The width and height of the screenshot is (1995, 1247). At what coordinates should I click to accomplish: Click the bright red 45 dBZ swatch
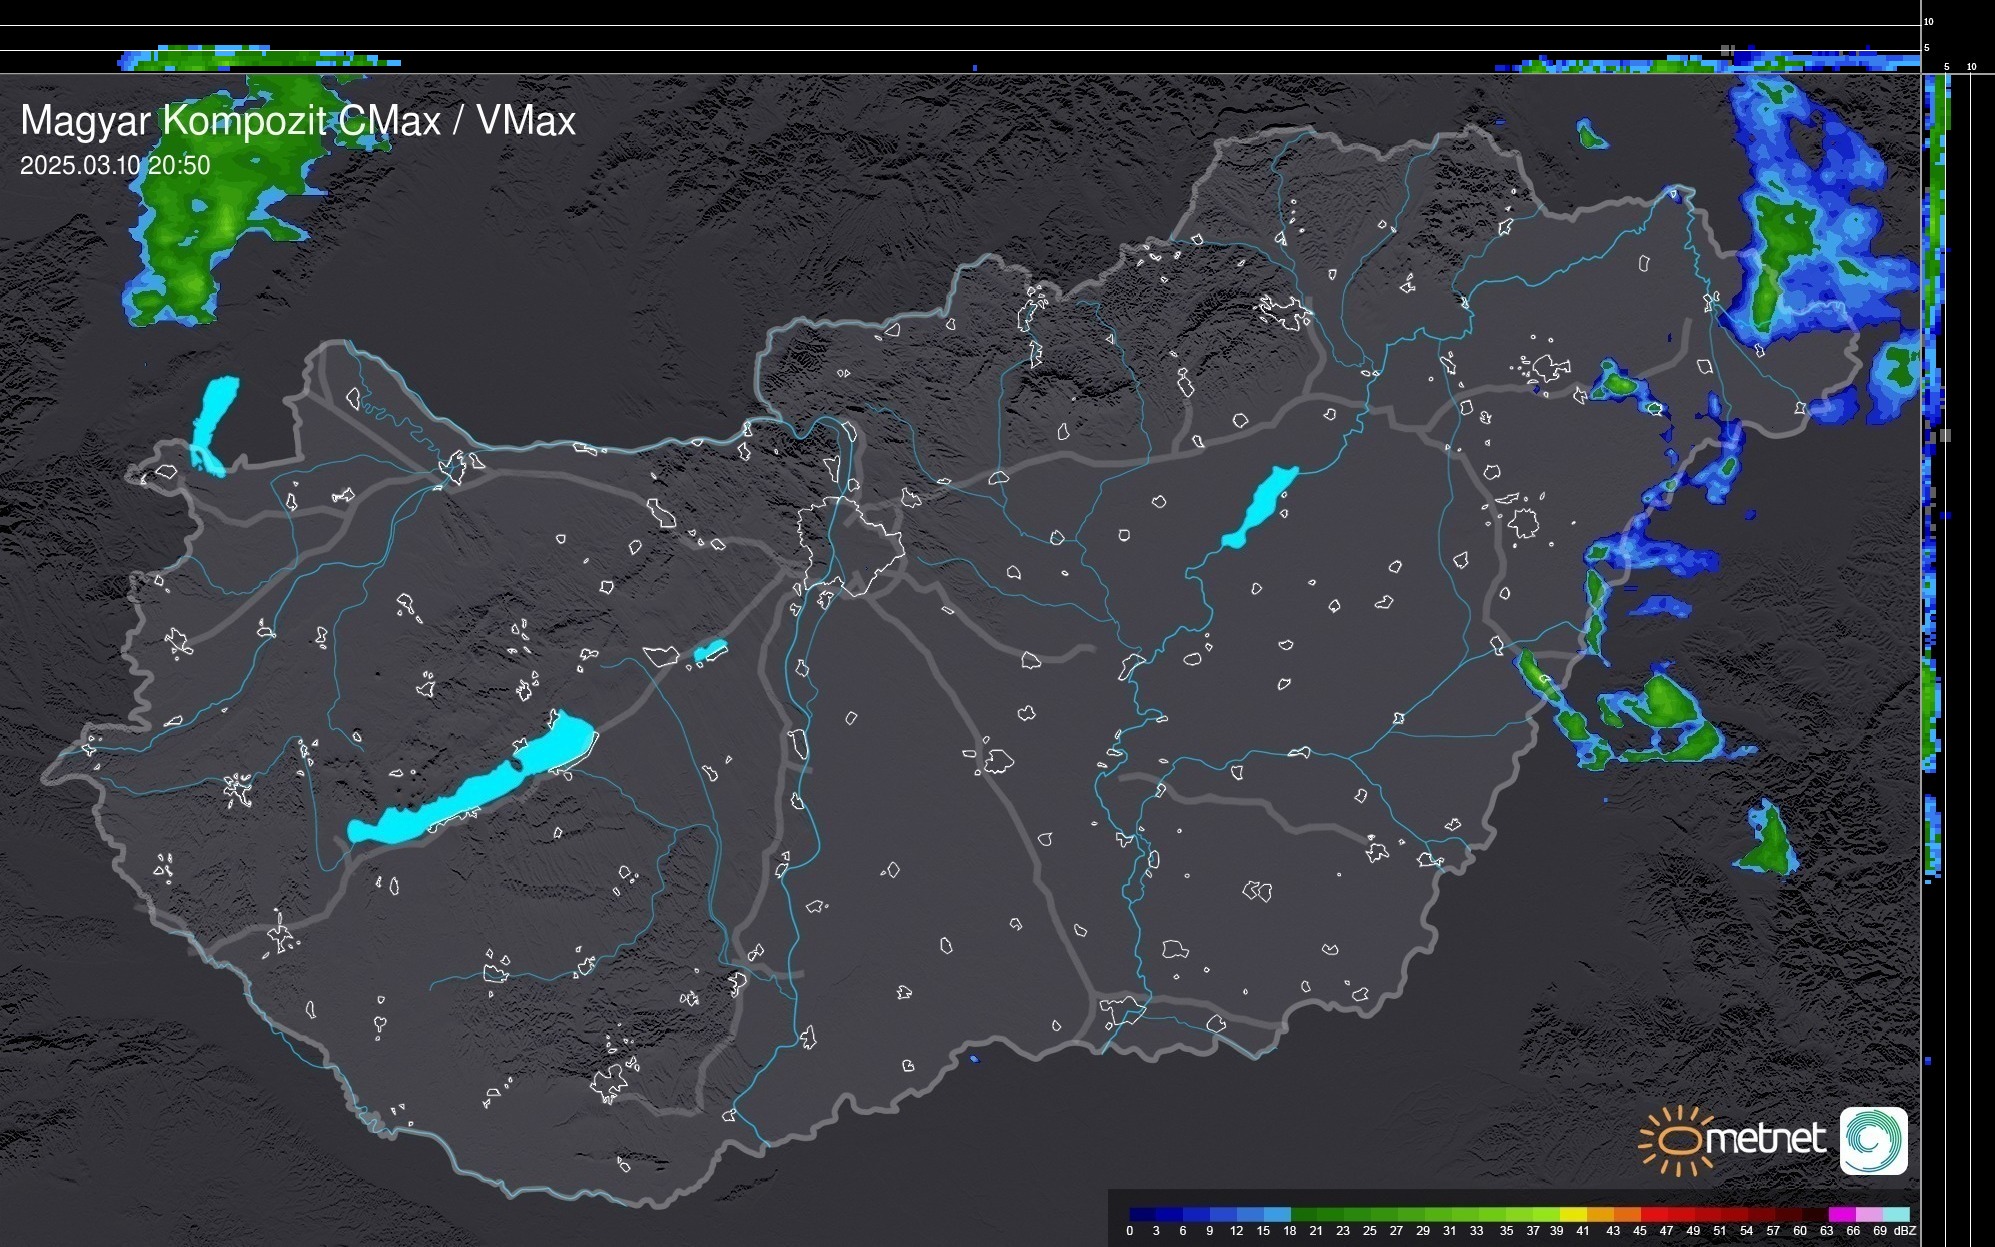(1654, 1214)
